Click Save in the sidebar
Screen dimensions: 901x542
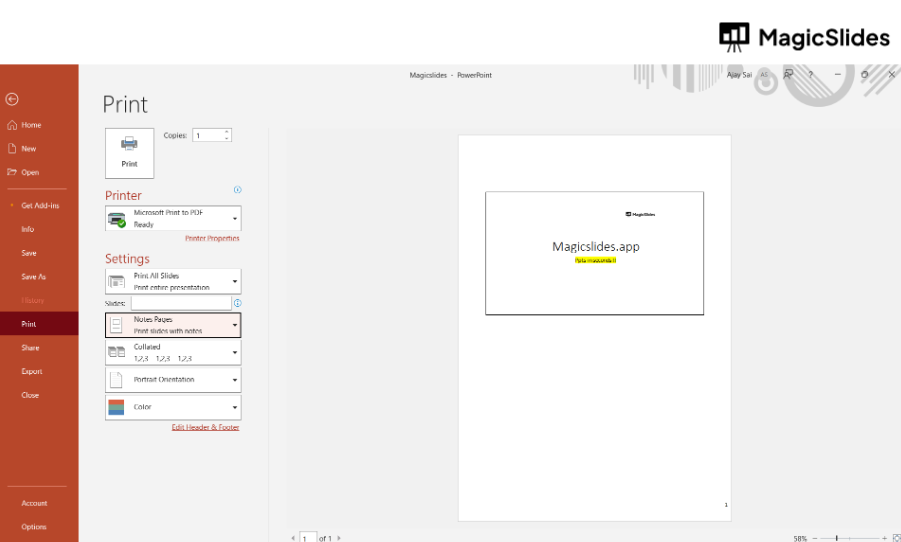(x=29, y=253)
